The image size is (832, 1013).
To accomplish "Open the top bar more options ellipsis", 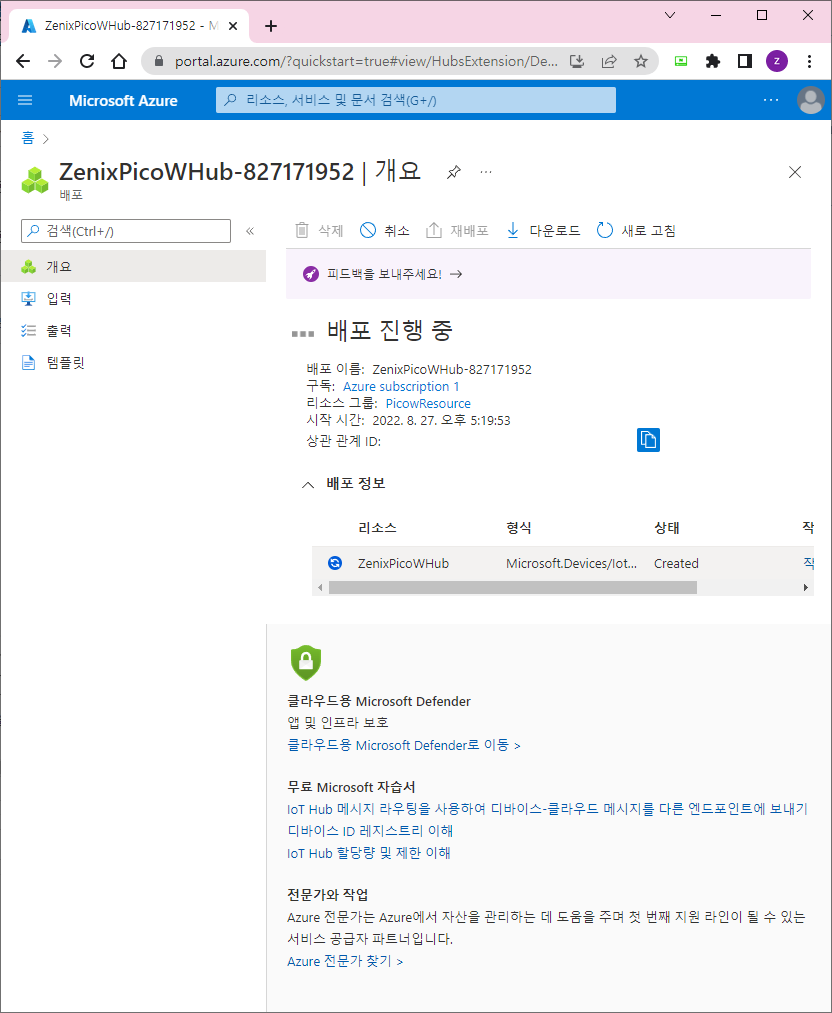I will pyautogui.click(x=771, y=100).
